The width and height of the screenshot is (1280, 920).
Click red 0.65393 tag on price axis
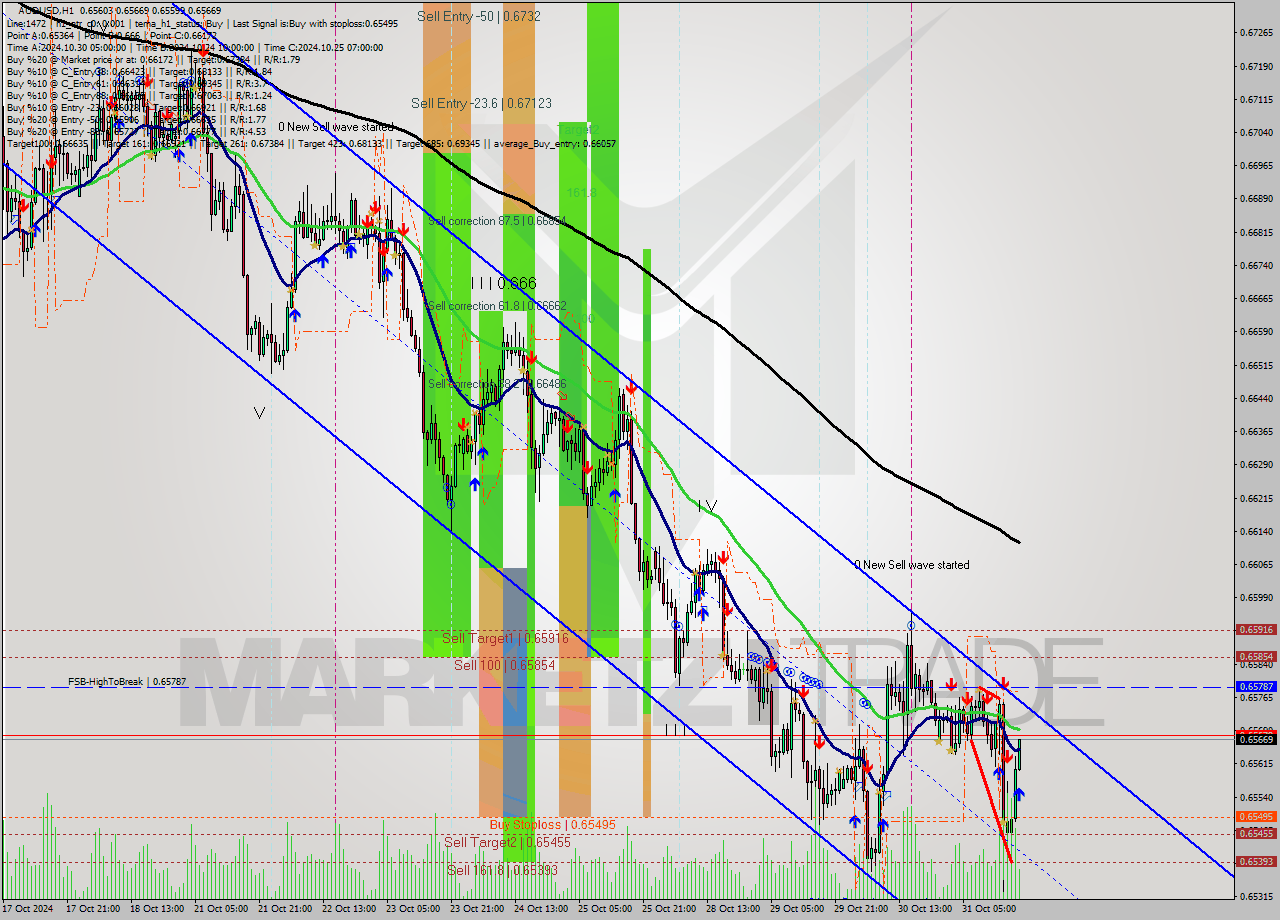coord(1256,861)
